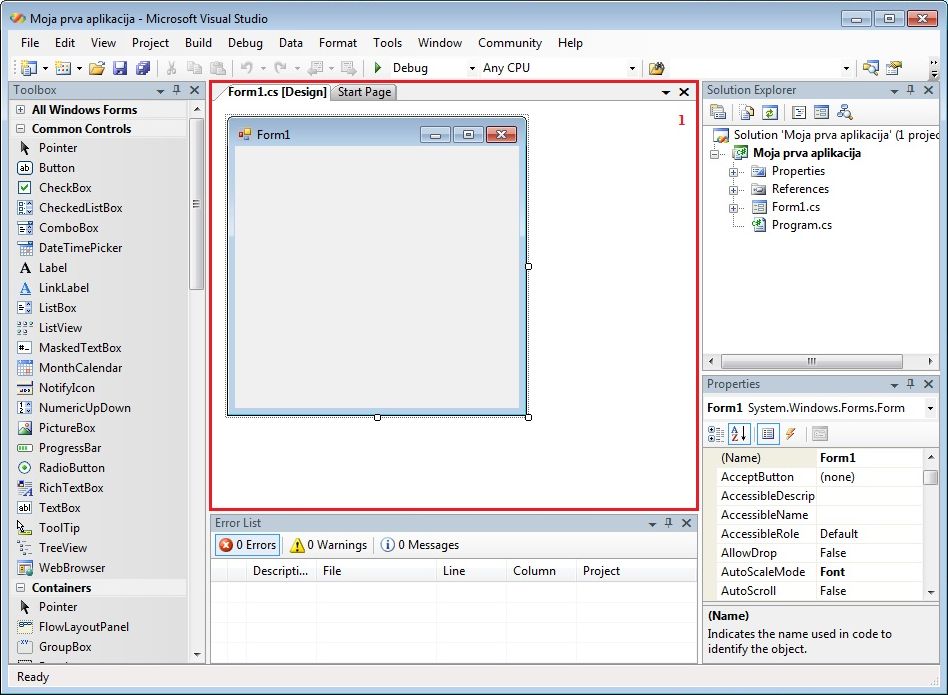Image resolution: width=948 pixels, height=695 pixels.
Task: Expand the Form1.cs node in Solution Explorer
Action: (733, 208)
